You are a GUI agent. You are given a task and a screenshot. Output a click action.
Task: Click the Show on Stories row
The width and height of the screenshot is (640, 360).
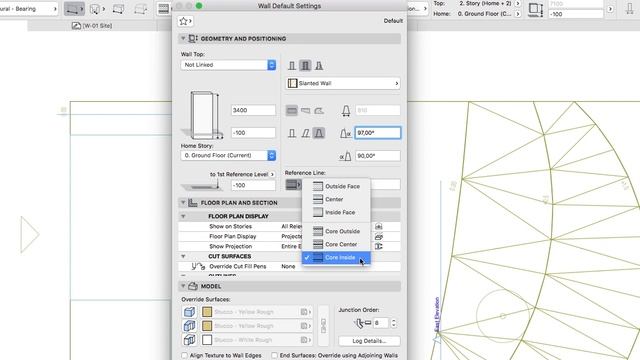coord(289,227)
